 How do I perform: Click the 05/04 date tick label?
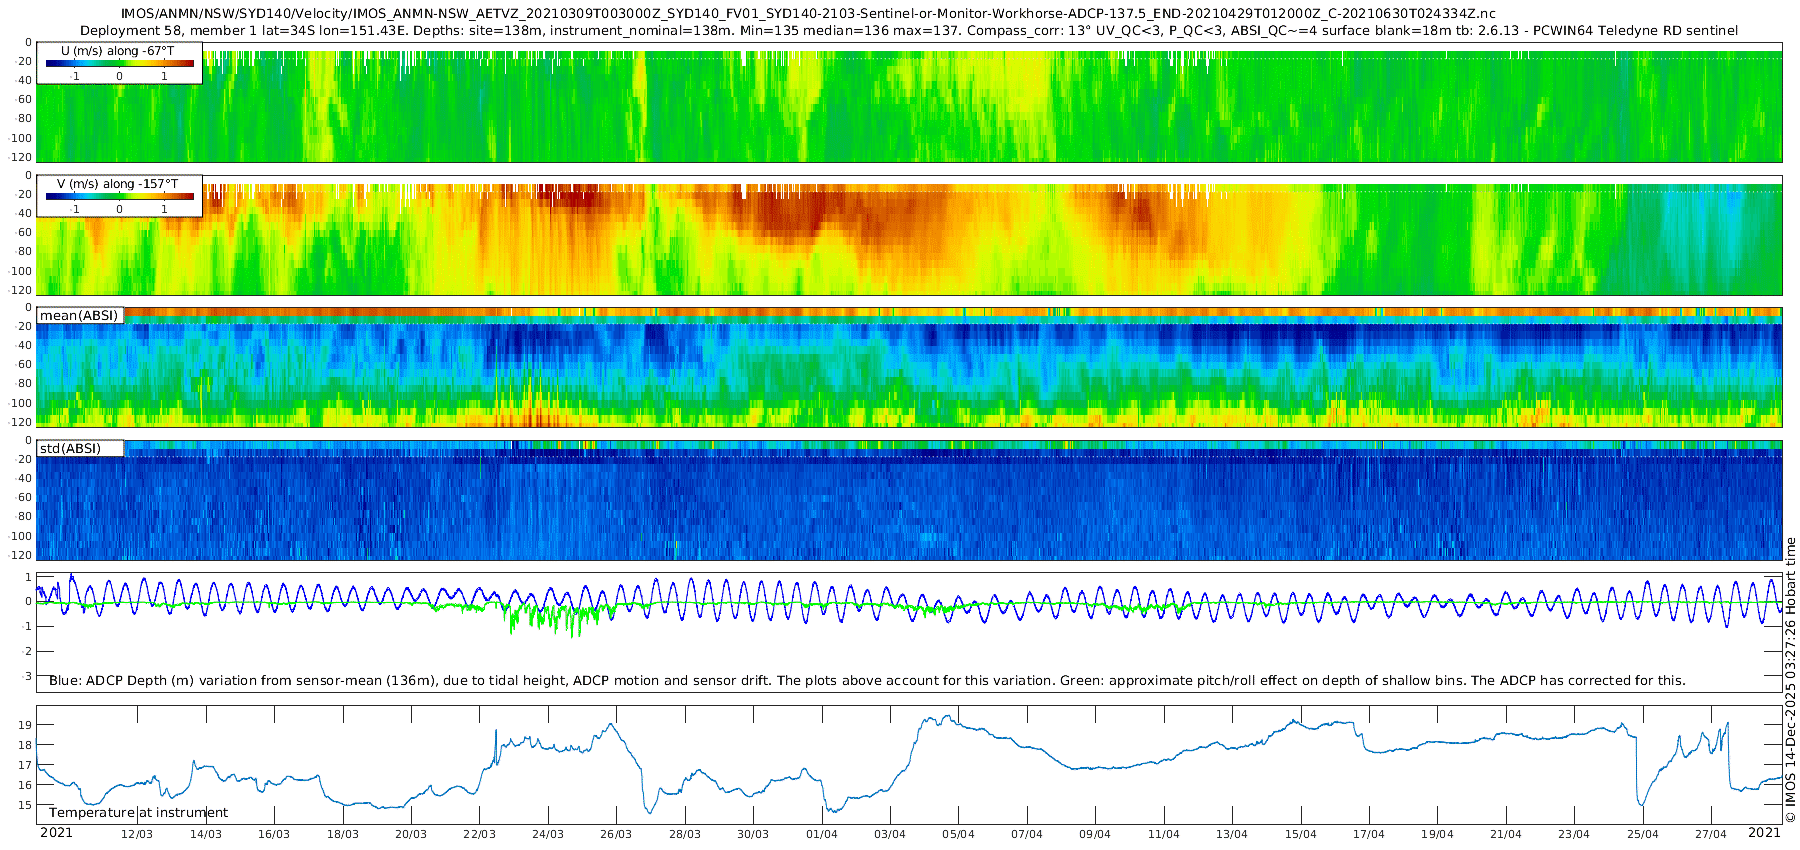(x=958, y=834)
